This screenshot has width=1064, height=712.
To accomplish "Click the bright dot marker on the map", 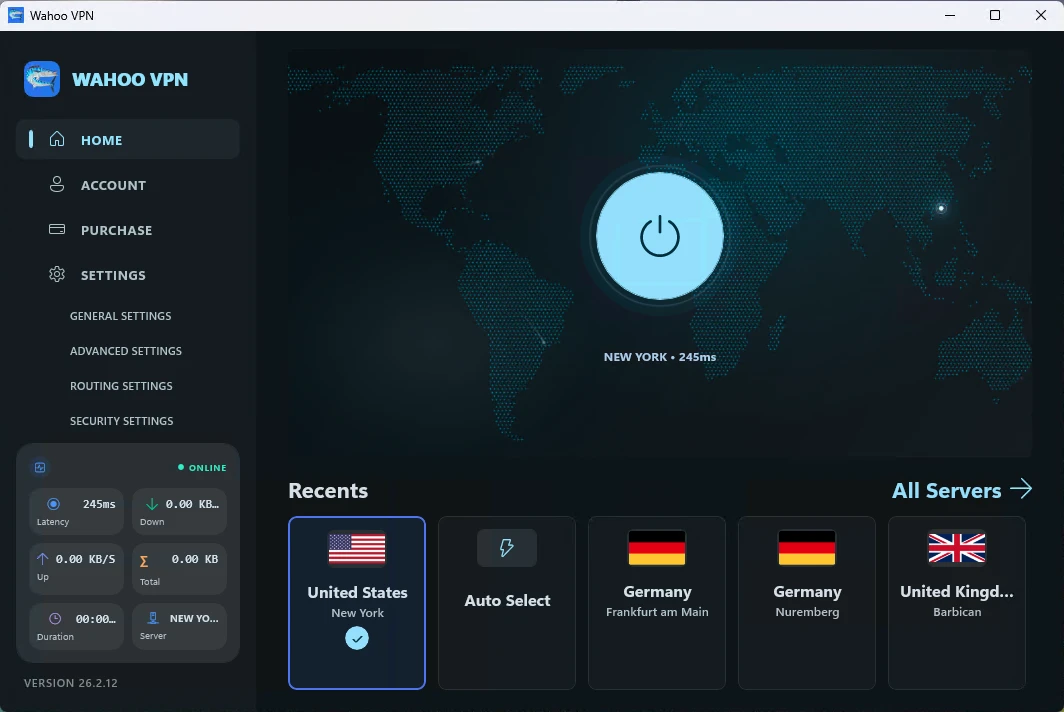I will pyautogui.click(x=941, y=208).
